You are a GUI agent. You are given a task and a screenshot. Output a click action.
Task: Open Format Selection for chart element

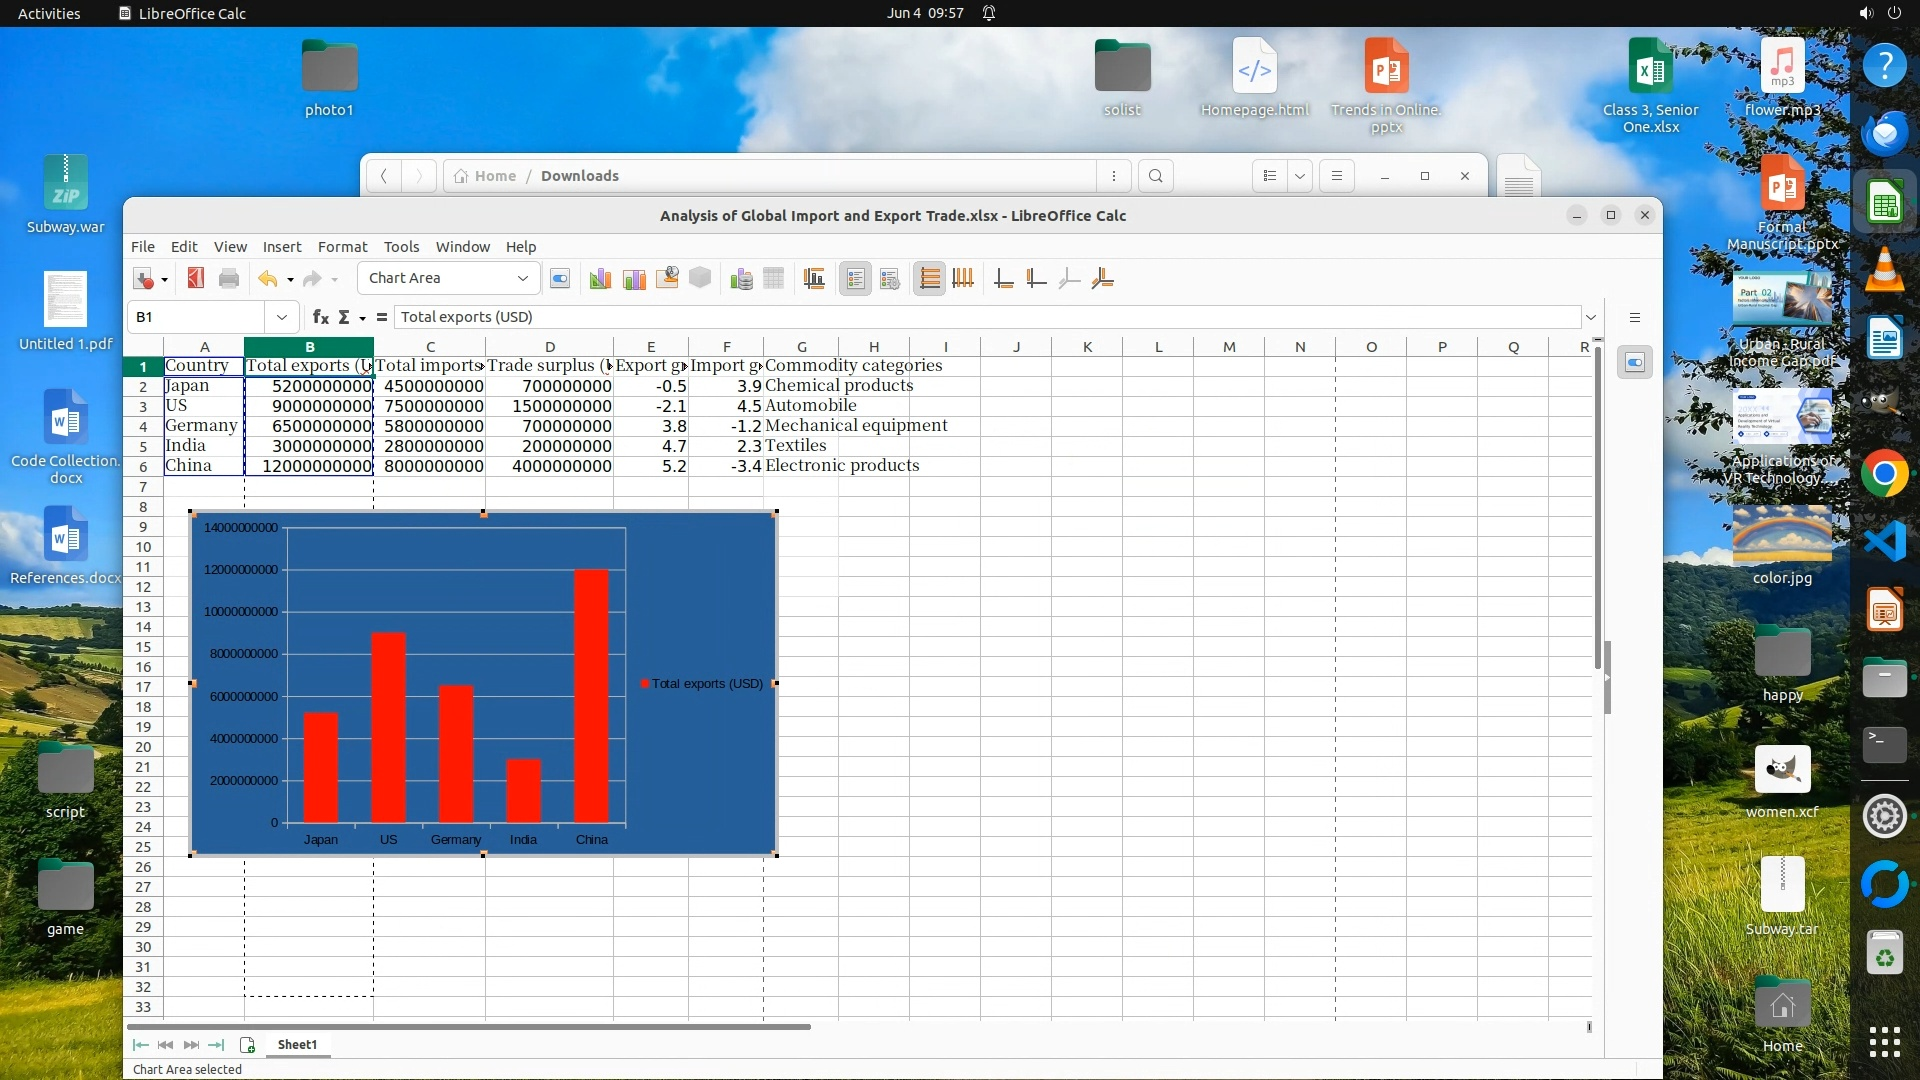tap(560, 279)
